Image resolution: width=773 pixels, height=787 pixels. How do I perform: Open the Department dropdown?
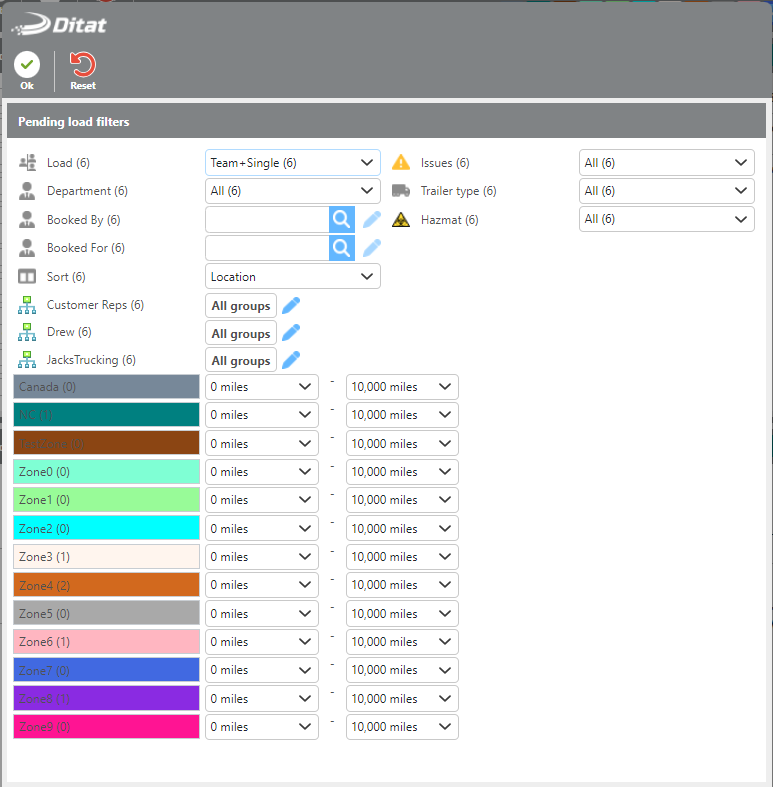coord(292,191)
